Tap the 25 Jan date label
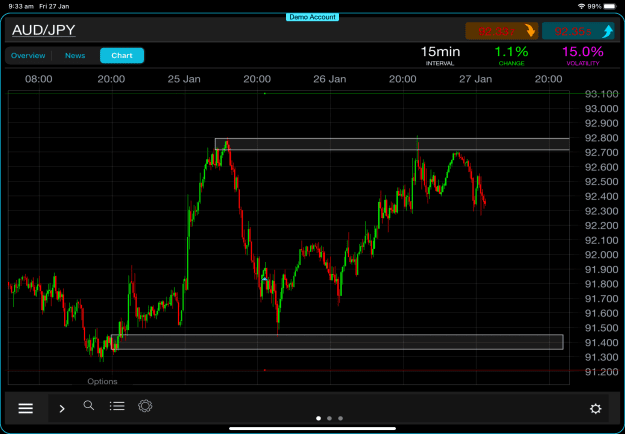 [184, 79]
